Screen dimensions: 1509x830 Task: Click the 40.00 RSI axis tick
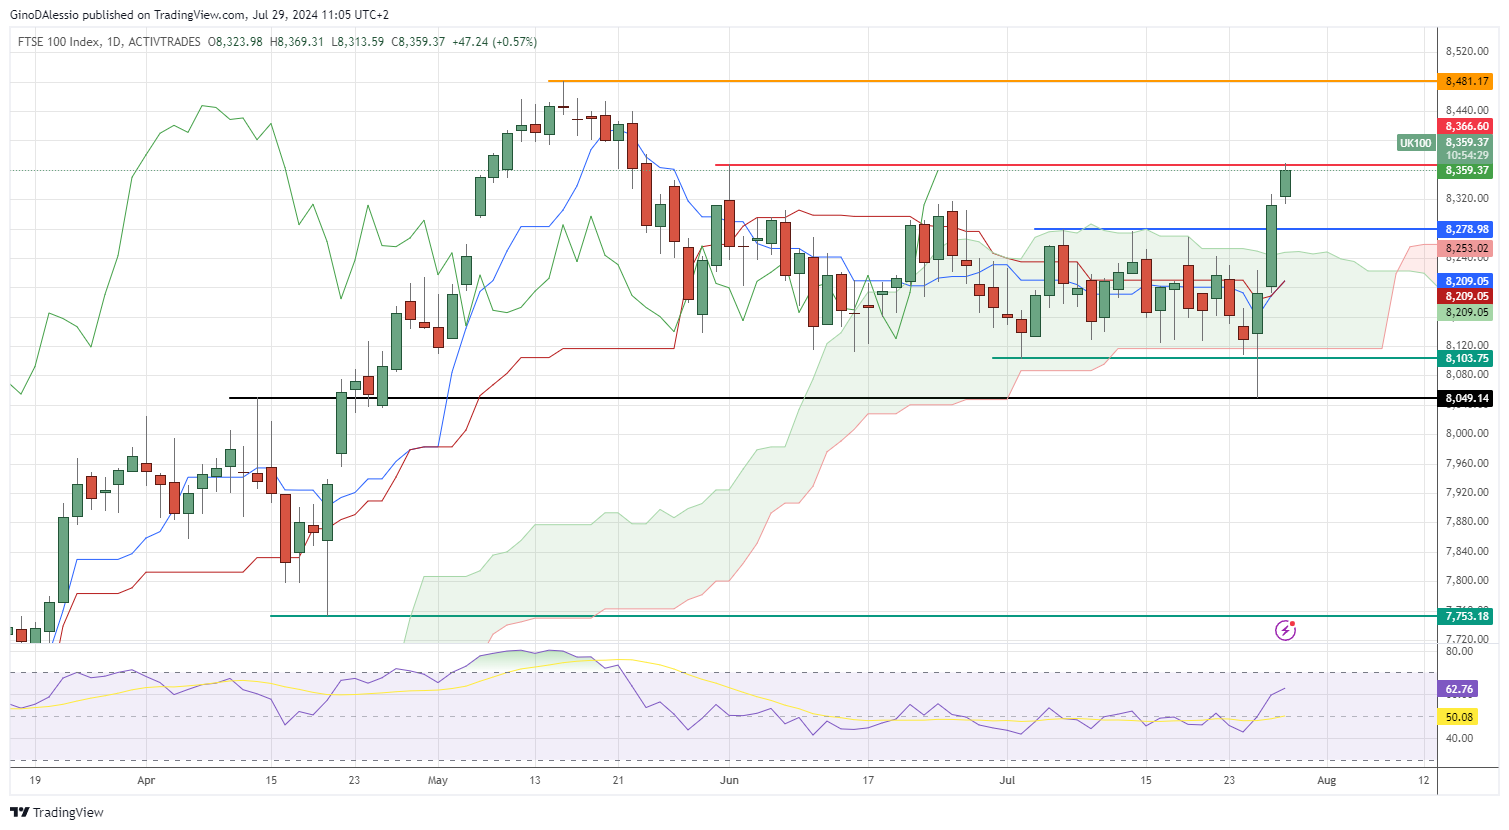tap(1459, 738)
